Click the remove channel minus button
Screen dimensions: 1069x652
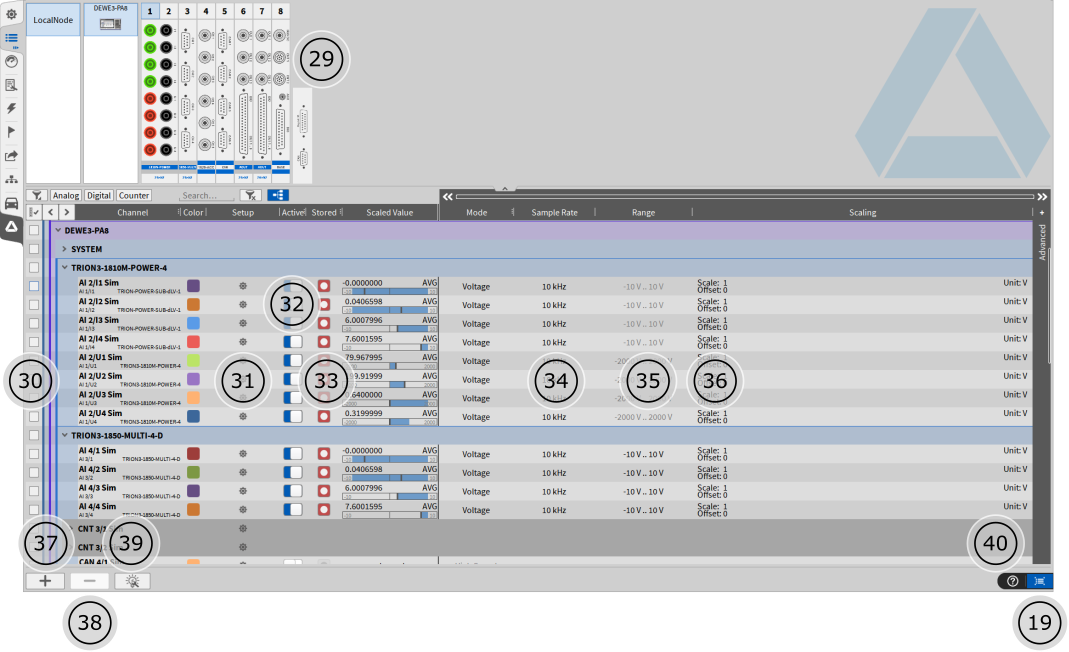(x=89, y=581)
